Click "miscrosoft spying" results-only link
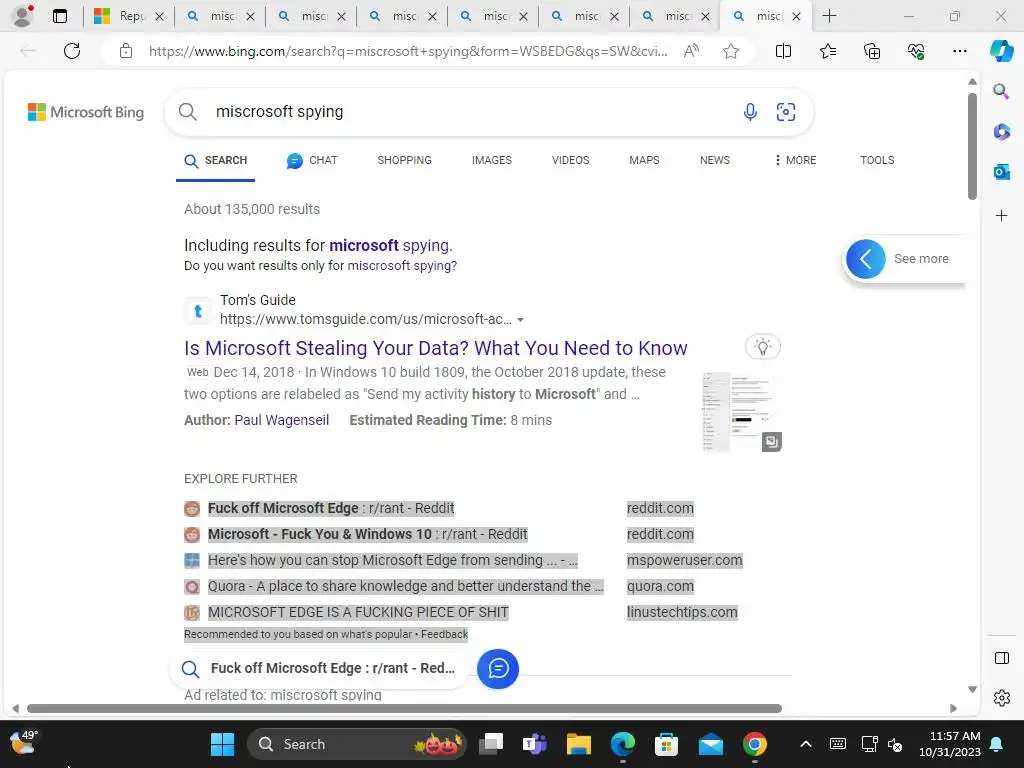The image size is (1024, 768). point(399,266)
